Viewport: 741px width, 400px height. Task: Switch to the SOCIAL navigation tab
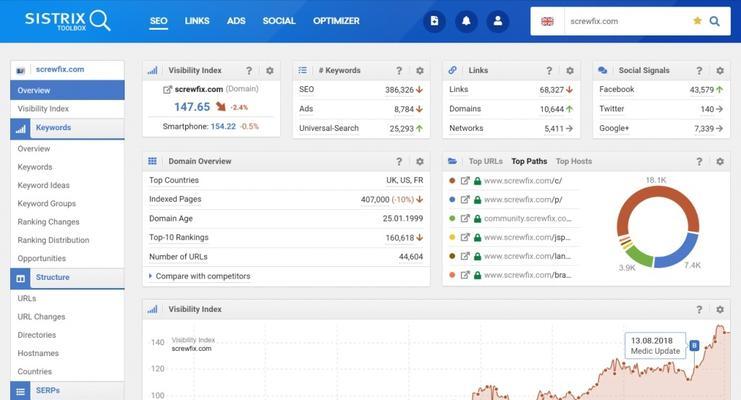pos(279,21)
